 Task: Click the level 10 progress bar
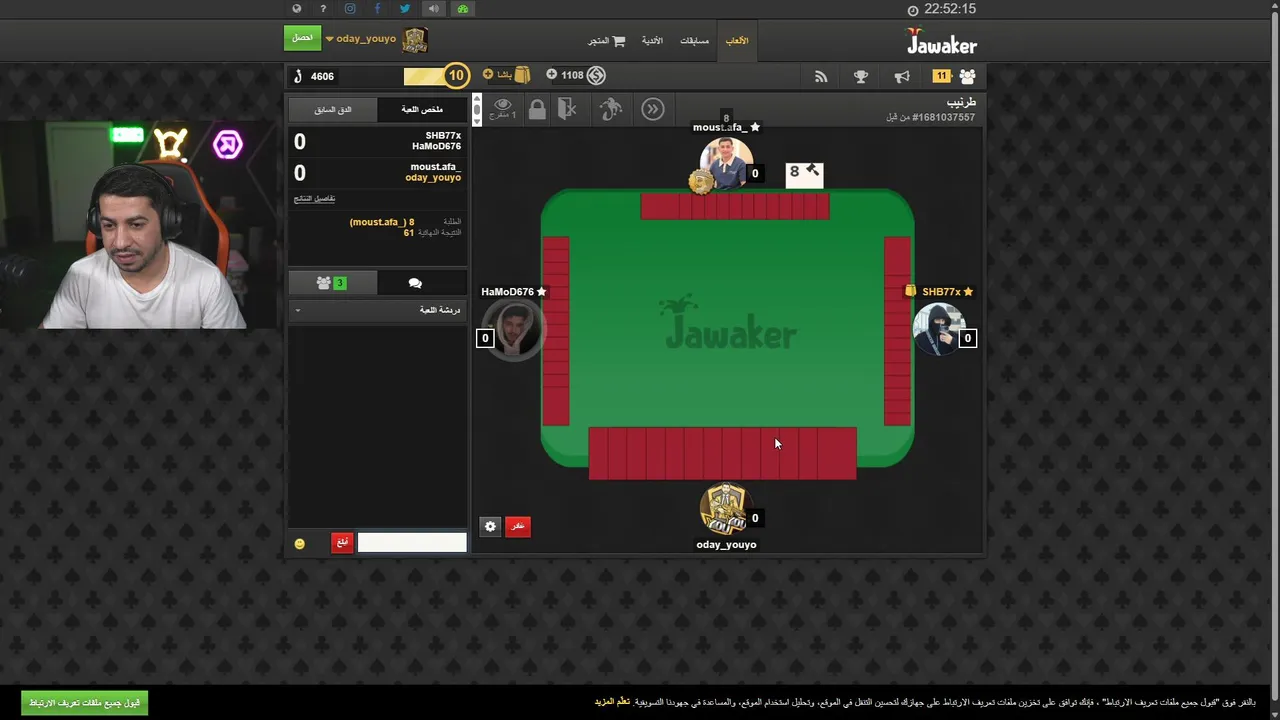tap(436, 76)
